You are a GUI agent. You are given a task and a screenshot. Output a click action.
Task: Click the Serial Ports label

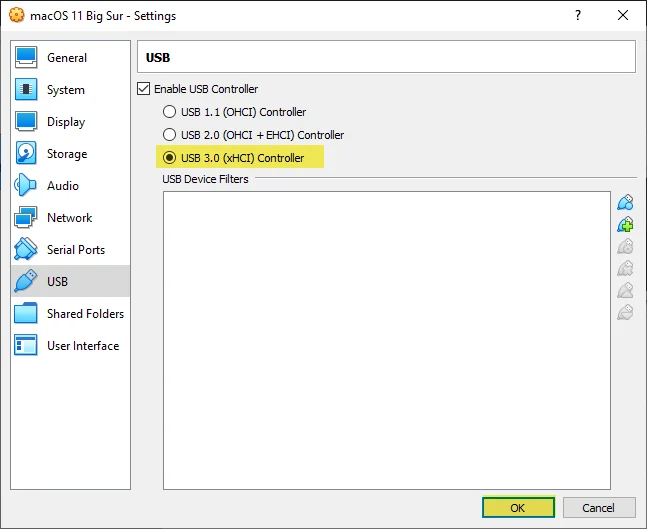tap(76, 250)
